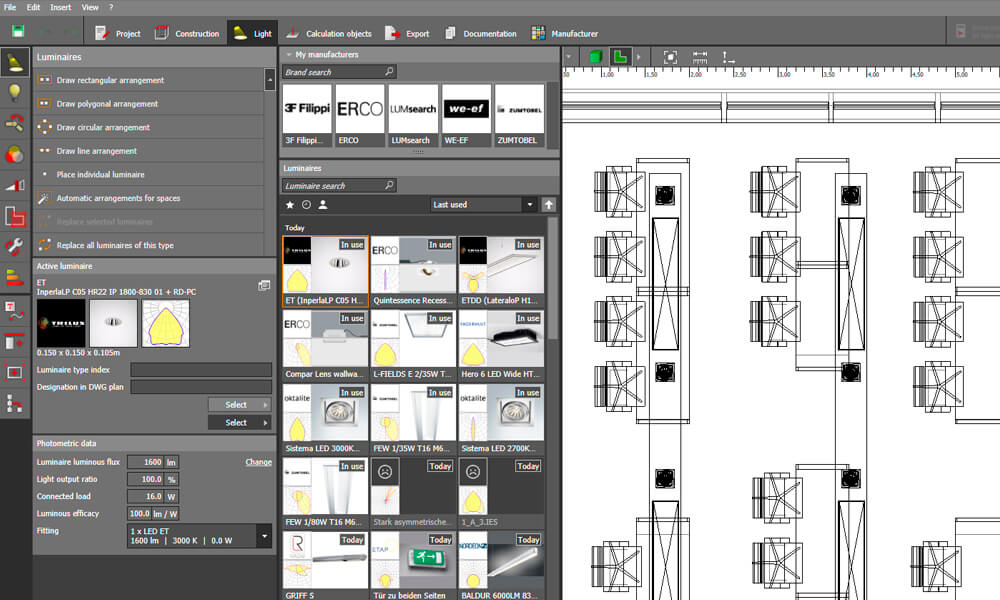The height and width of the screenshot is (600, 1000).
Task: Toggle the clock recently used filter
Action: coord(306,205)
